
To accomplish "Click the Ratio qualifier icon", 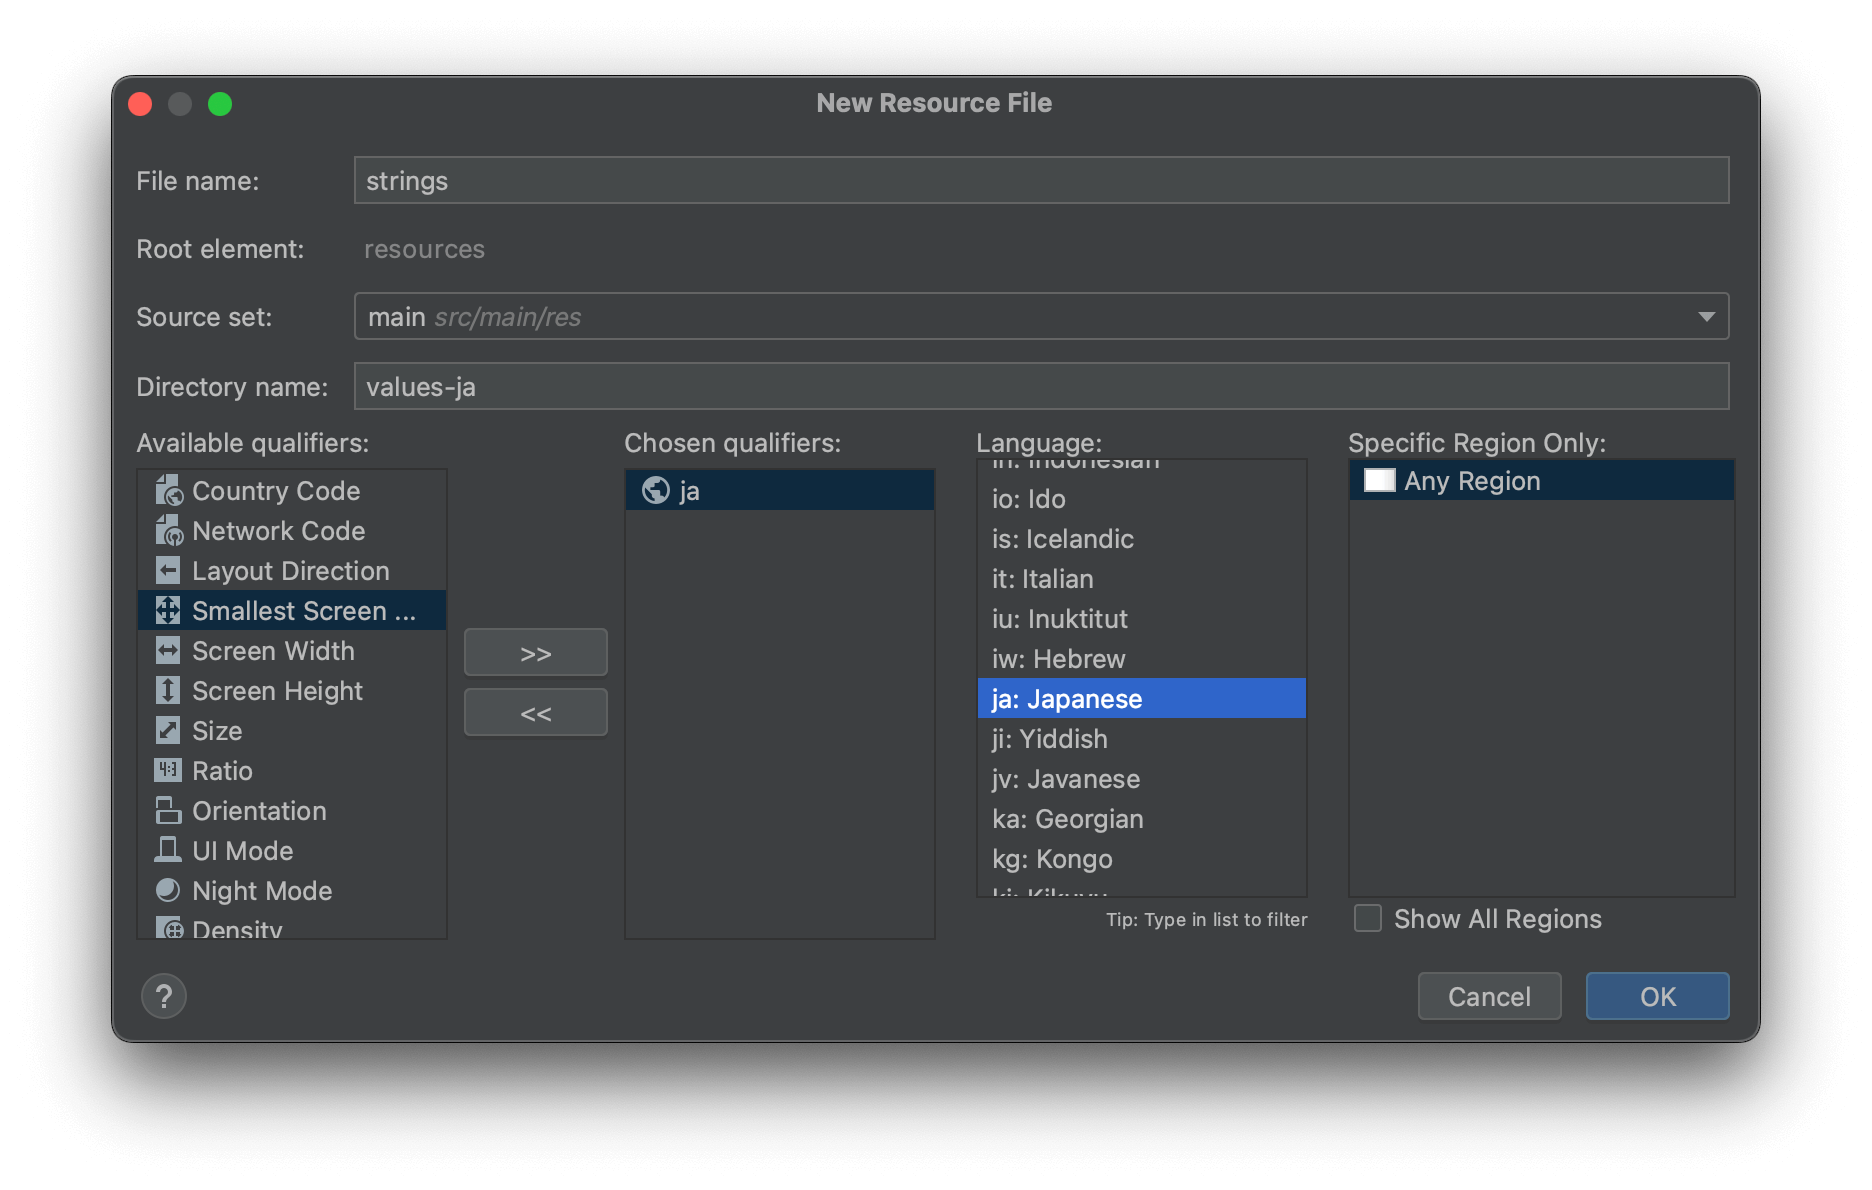I will point(168,771).
